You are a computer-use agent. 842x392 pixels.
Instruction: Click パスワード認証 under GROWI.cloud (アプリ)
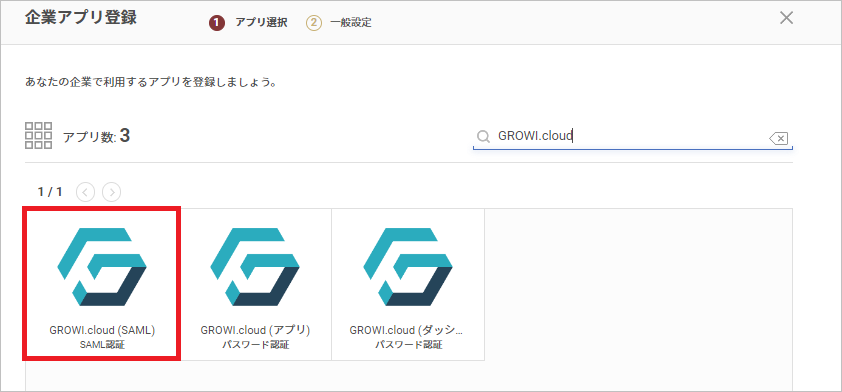(x=256, y=345)
